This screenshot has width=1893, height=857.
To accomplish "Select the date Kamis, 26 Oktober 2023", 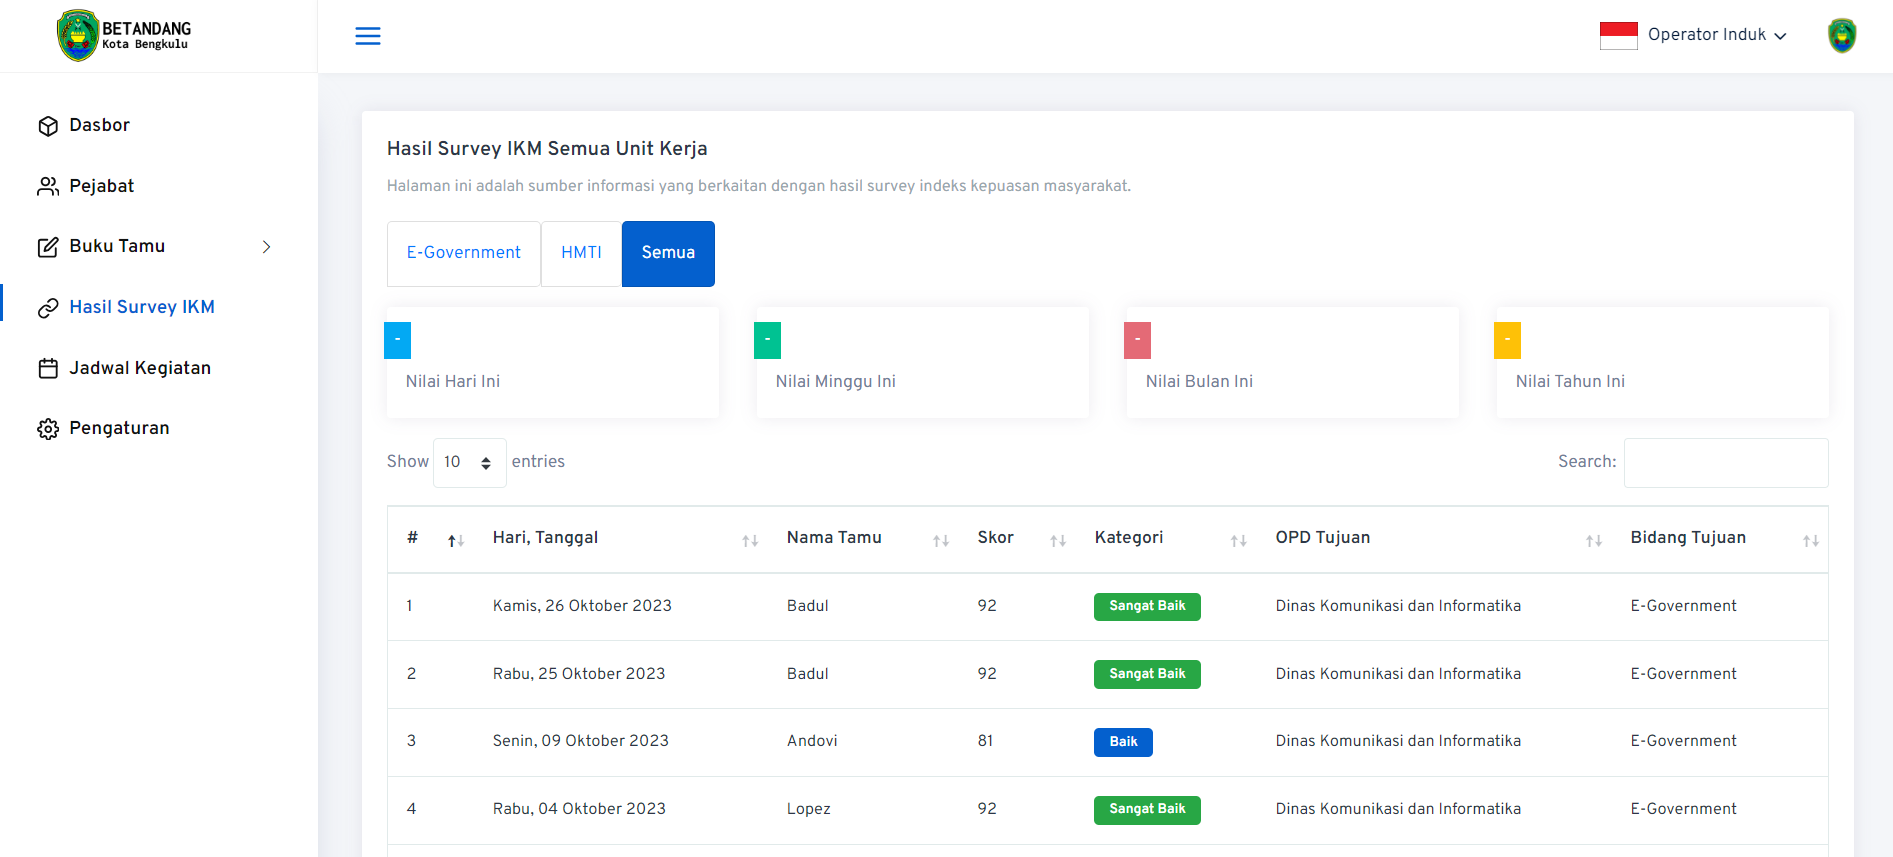I will [582, 606].
